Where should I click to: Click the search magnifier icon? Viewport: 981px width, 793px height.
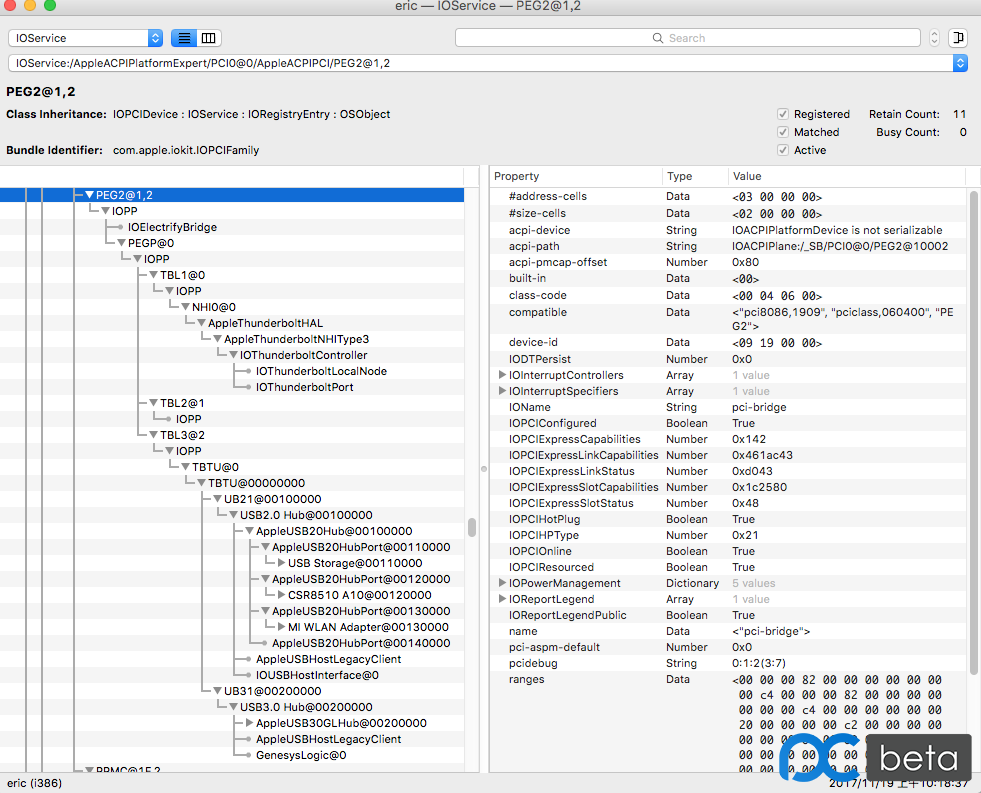[658, 38]
